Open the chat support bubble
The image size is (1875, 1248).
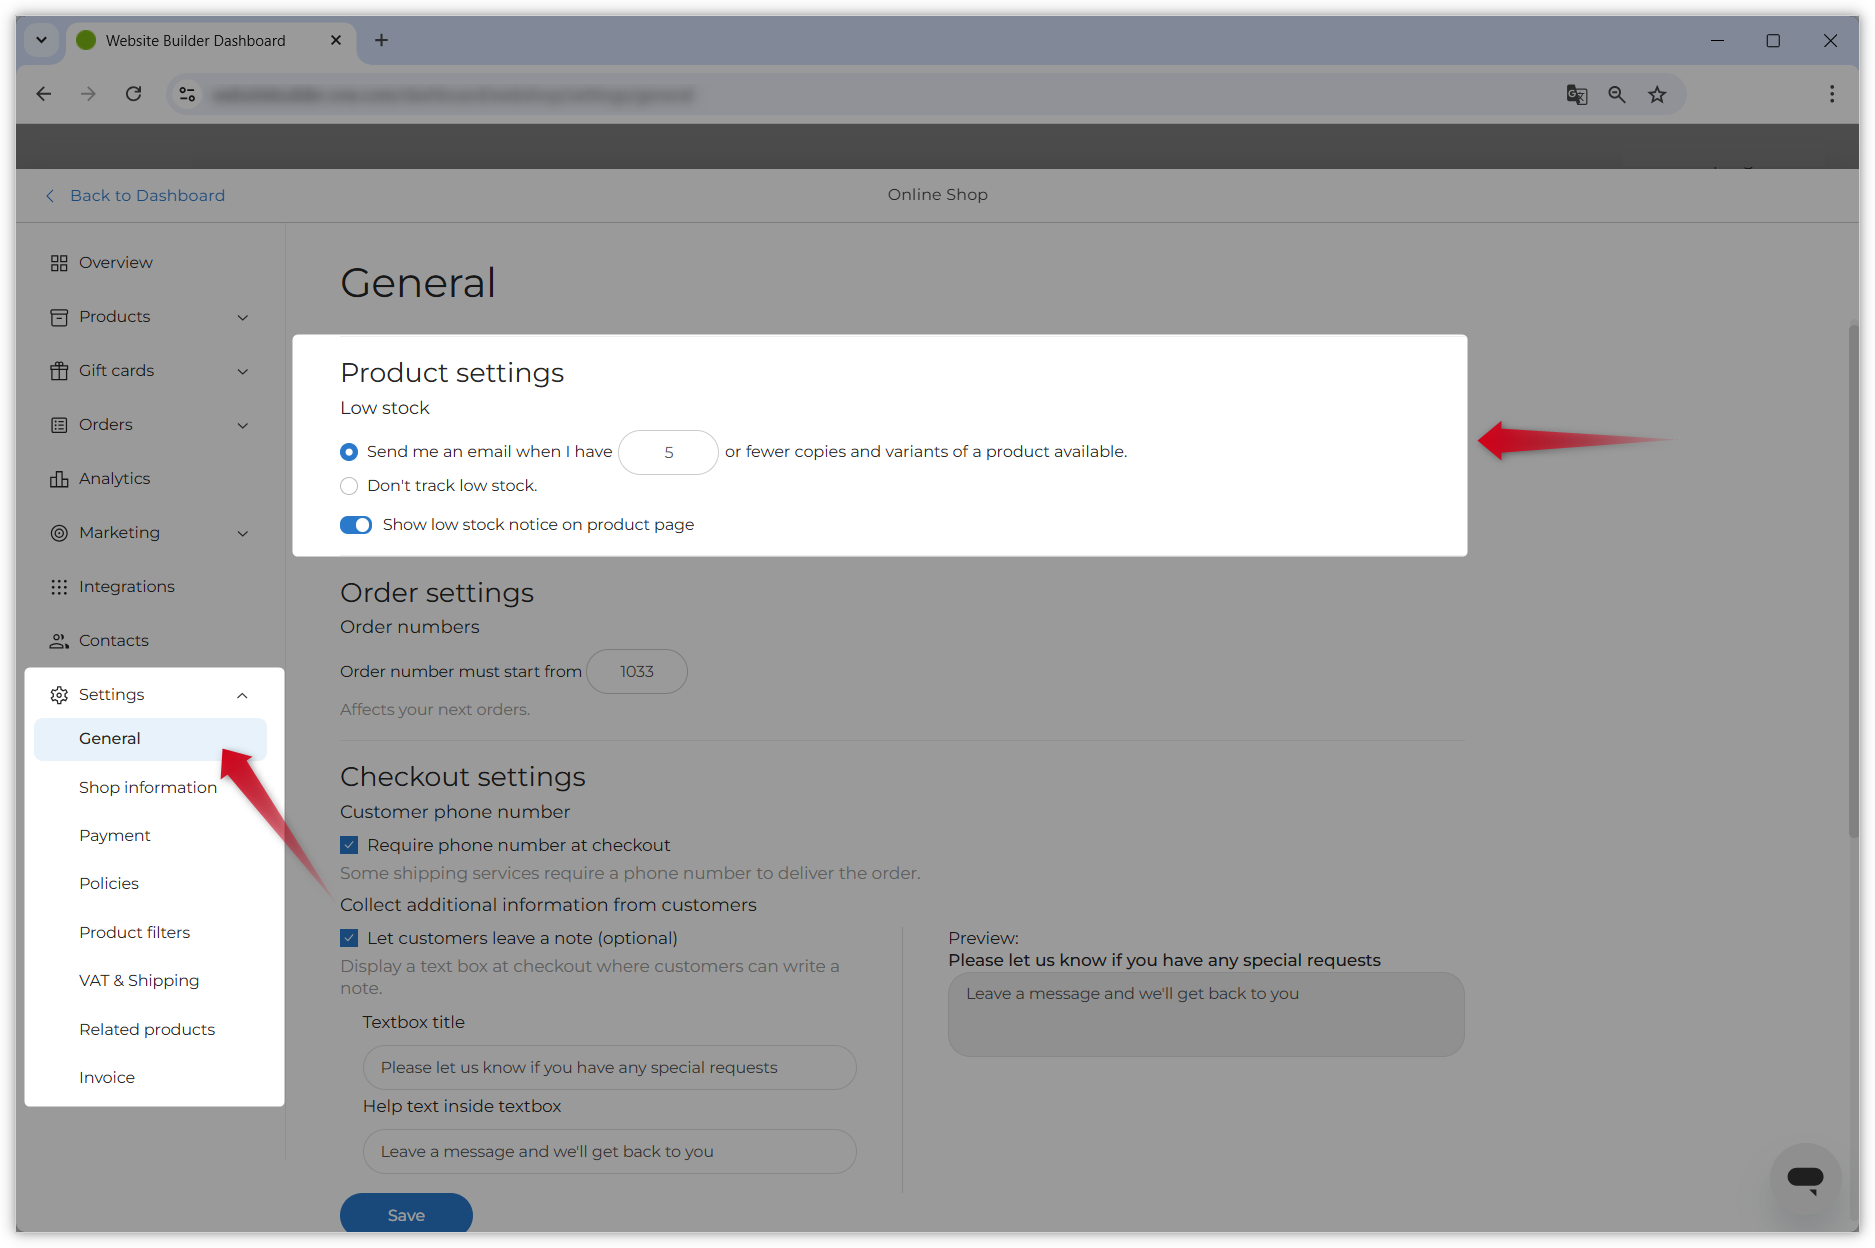(1805, 1178)
